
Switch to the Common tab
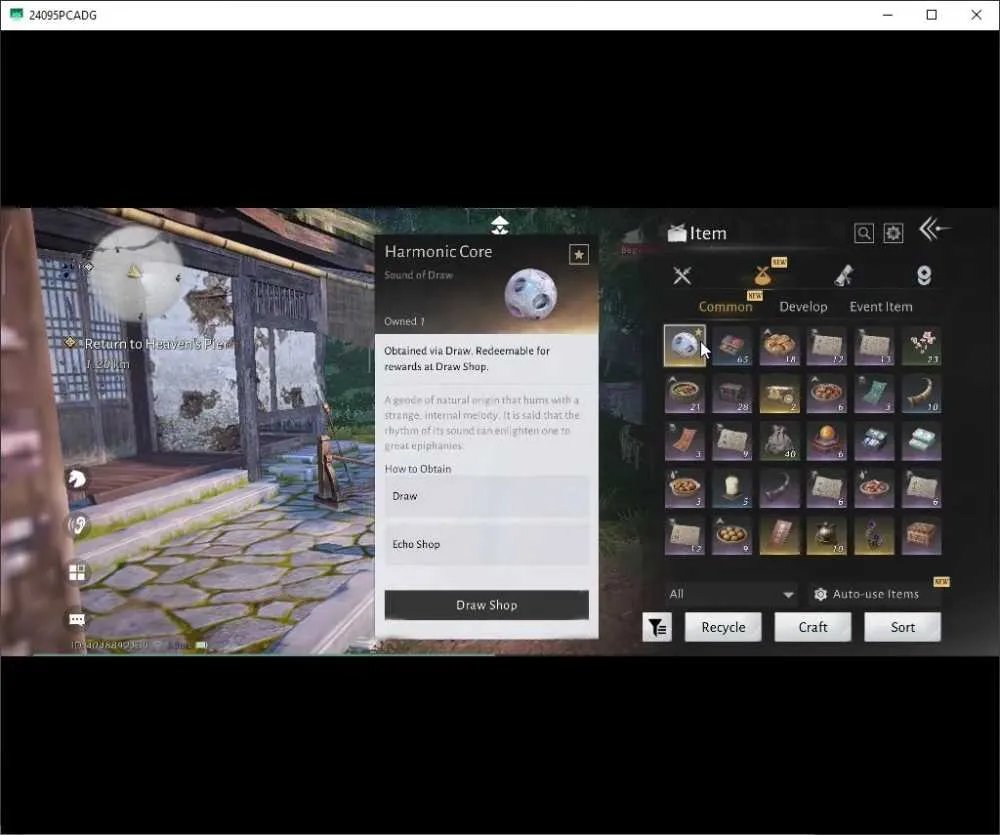pyautogui.click(x=725, y=307)
